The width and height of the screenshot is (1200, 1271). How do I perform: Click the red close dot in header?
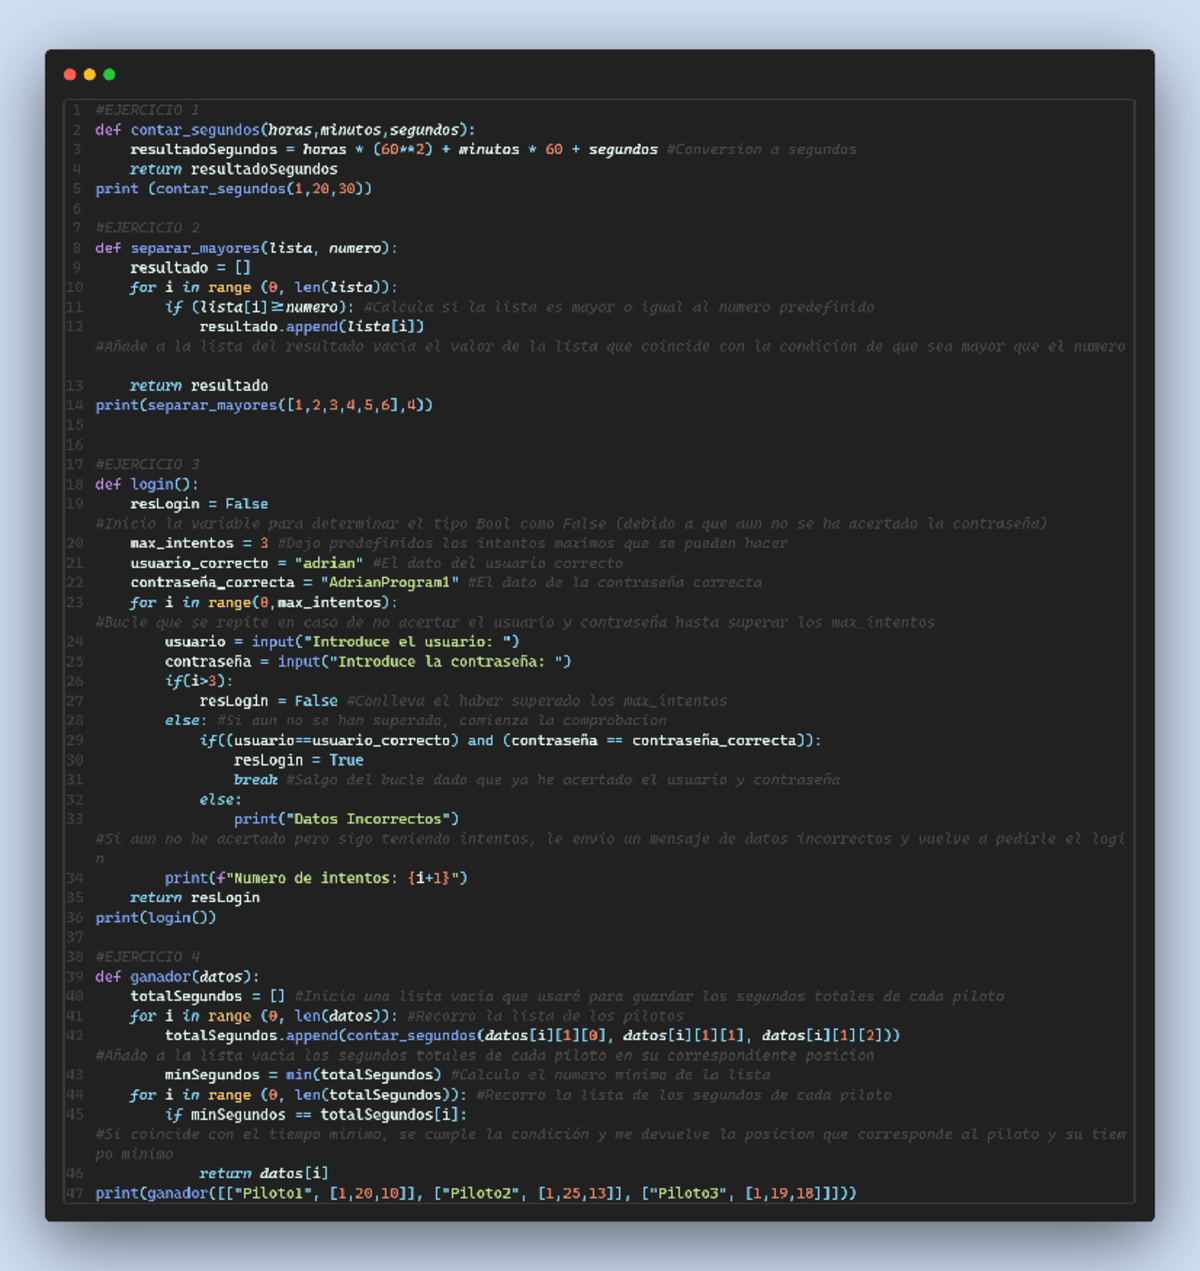pyautogui.click(x=69, y=75)
